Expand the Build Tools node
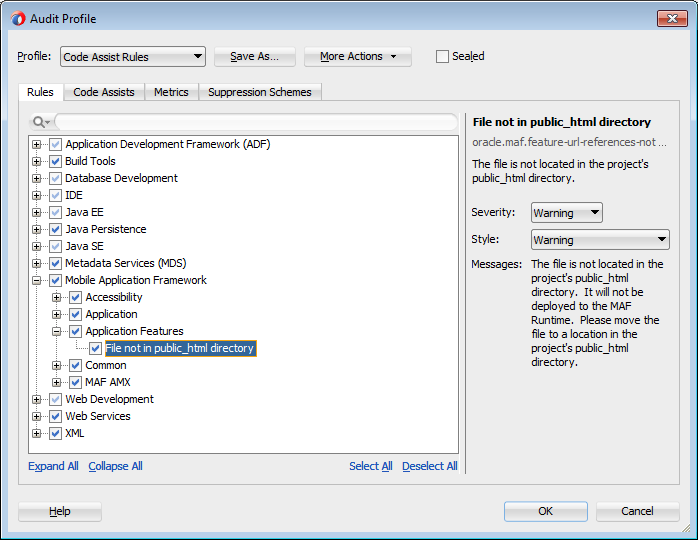The height and width of the screenshot is (540, 698). coord(37,161)
